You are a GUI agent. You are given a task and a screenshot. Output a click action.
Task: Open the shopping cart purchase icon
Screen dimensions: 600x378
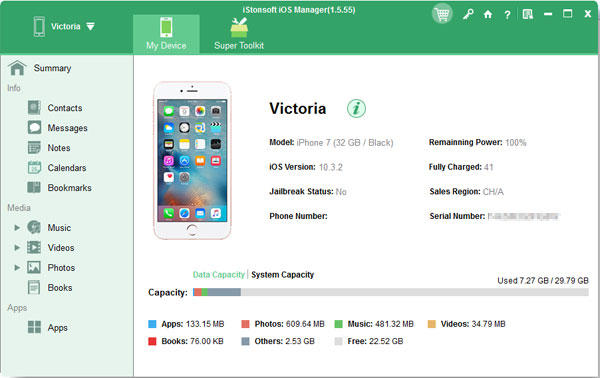442,14
